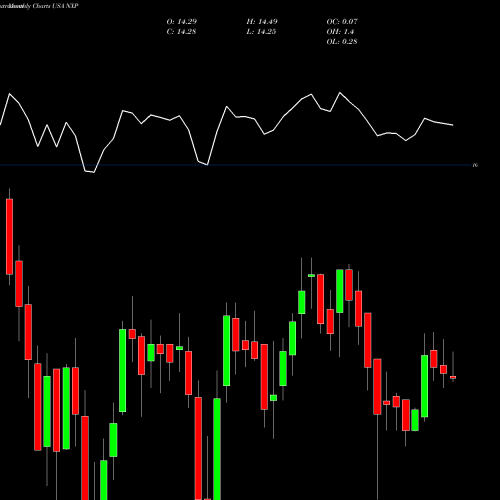Click the OH: 1.4 value

point(340,32)
